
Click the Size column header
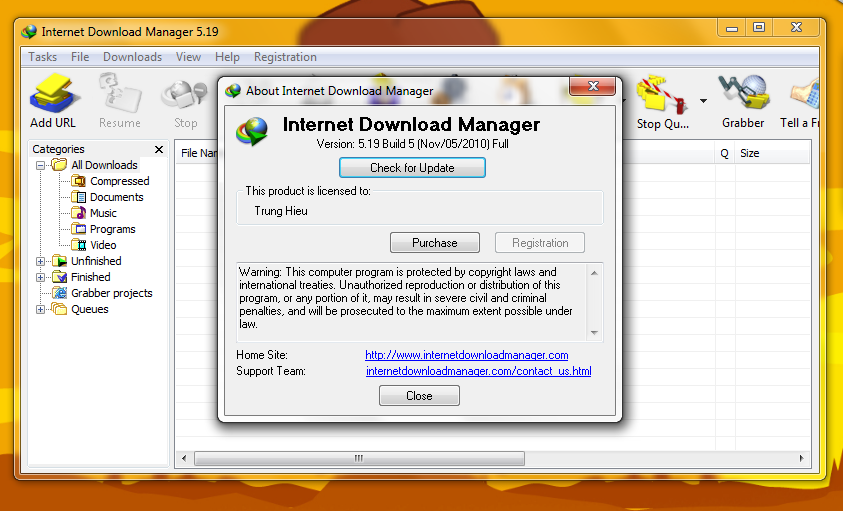coord(772,153)
